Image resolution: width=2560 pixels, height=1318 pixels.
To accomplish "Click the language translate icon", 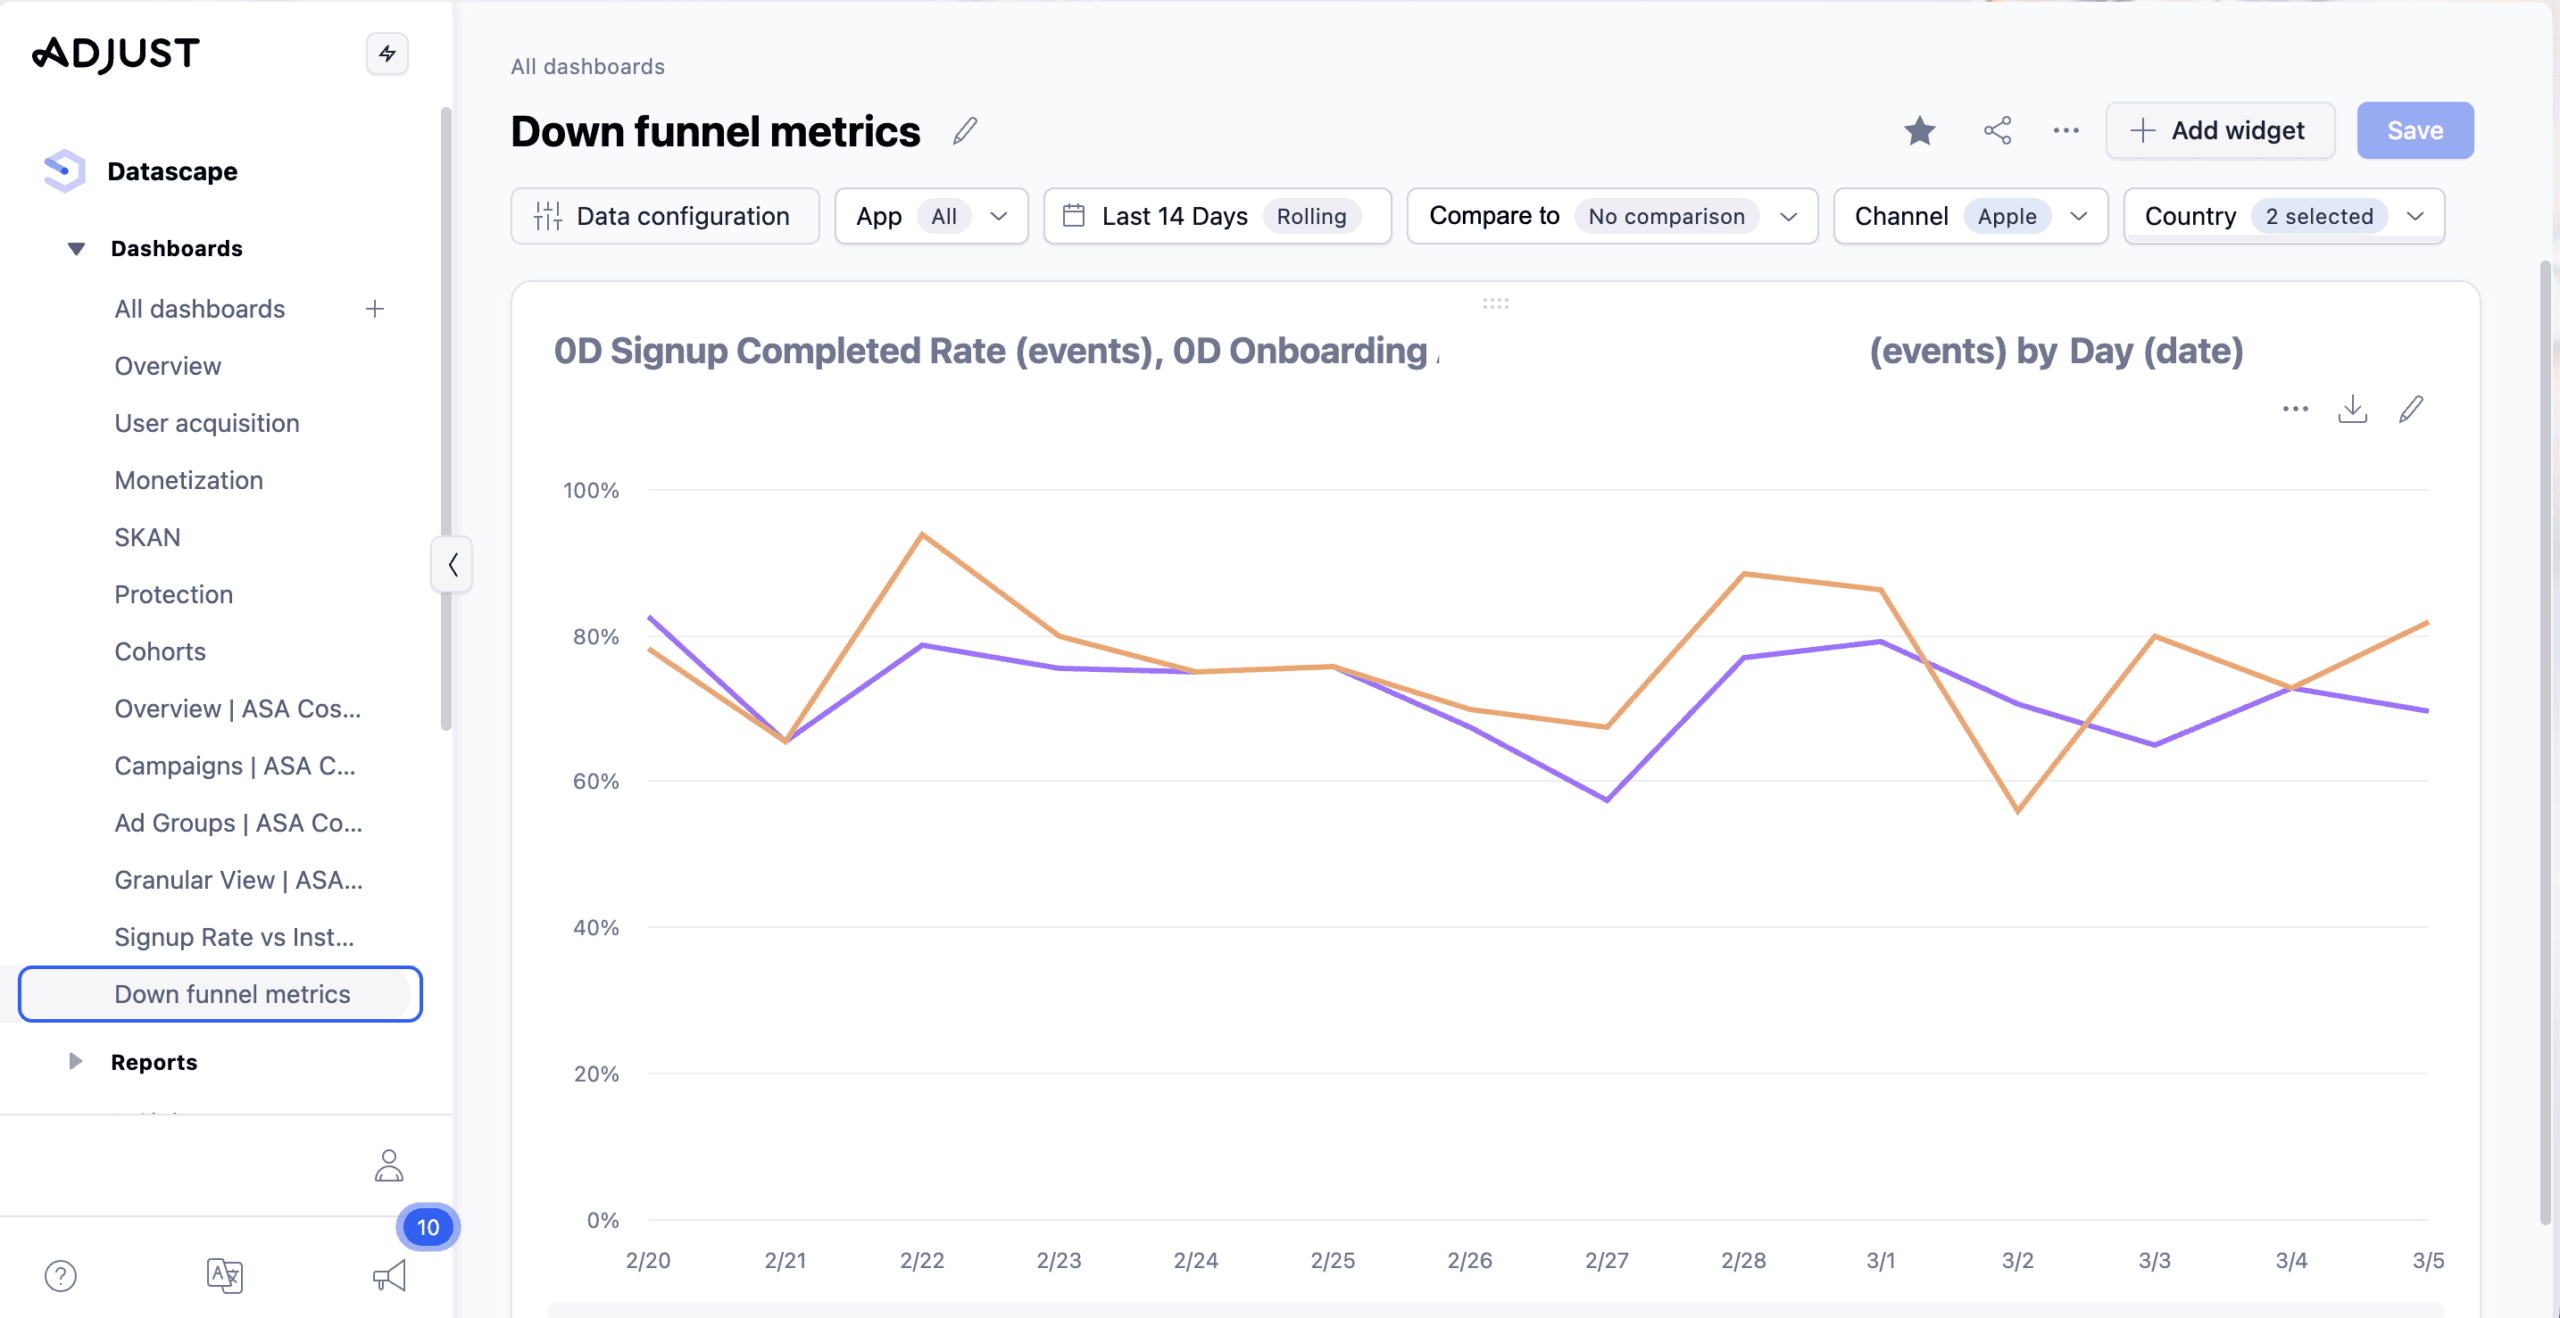I will coord(224,1275).
